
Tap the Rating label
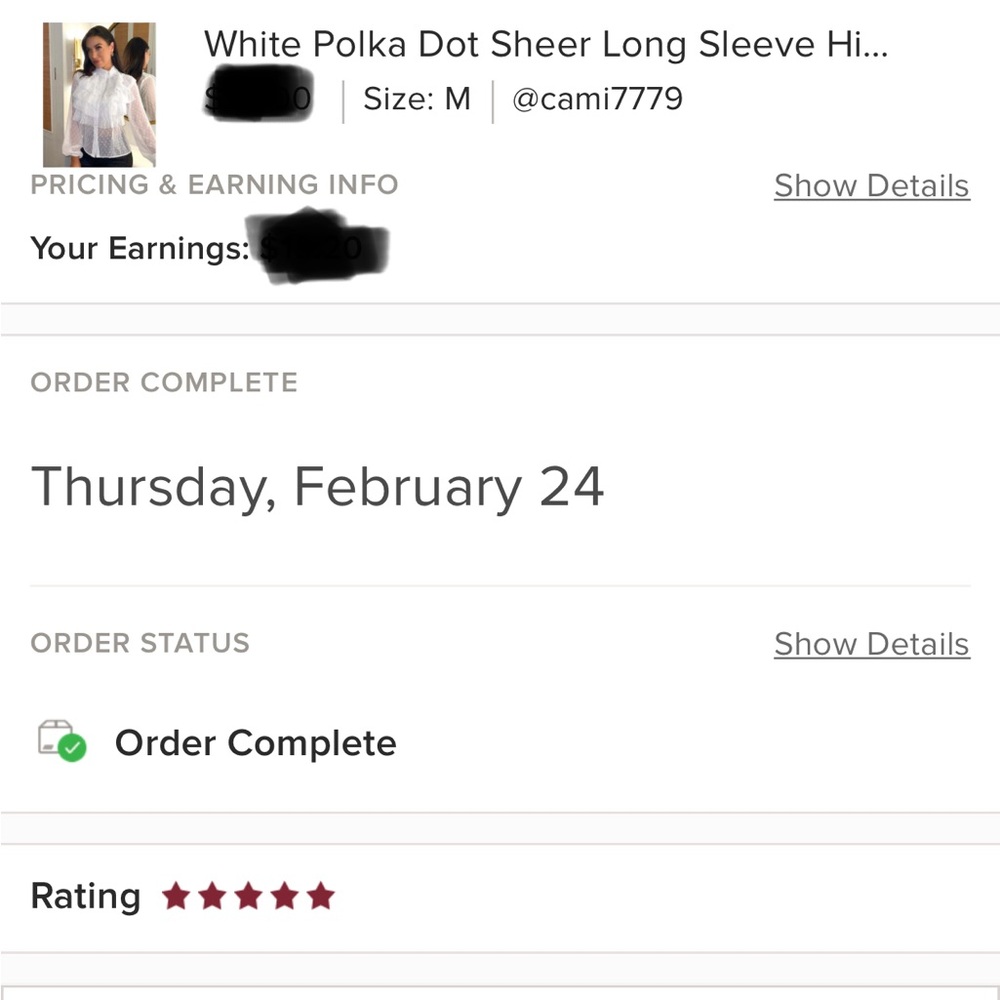click(x=85, y=897)
